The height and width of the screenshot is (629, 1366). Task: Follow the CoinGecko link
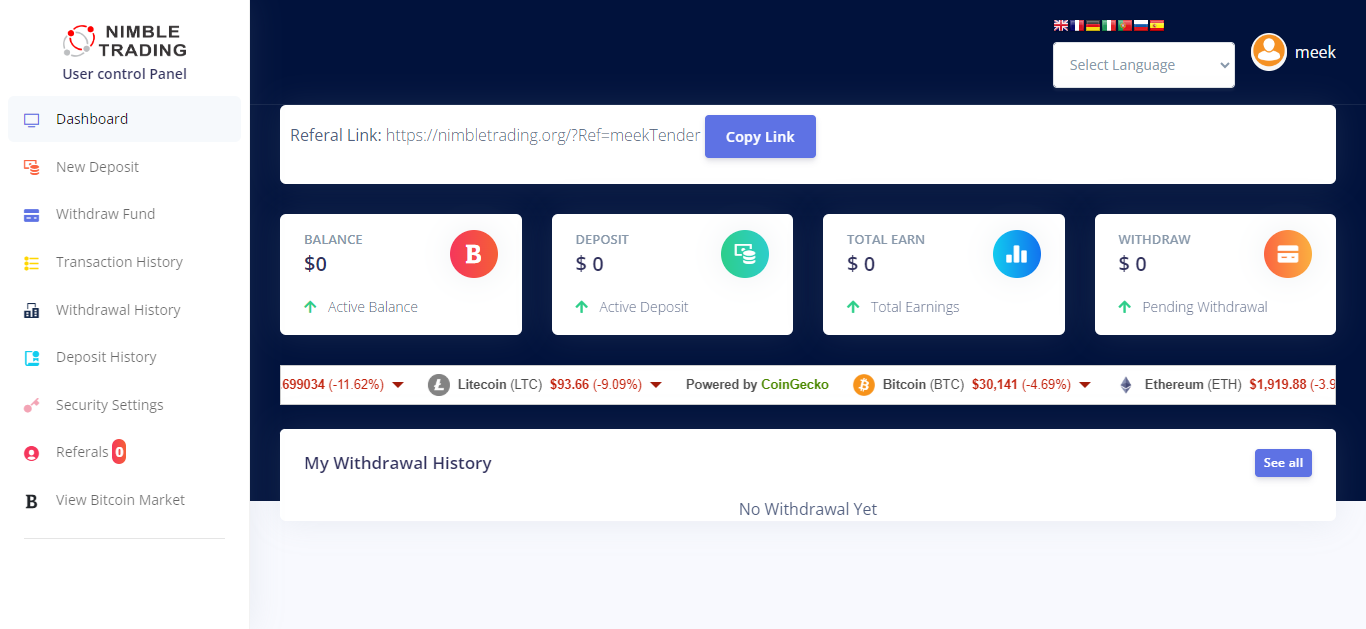pyautogui.click(x=794, y=385)
